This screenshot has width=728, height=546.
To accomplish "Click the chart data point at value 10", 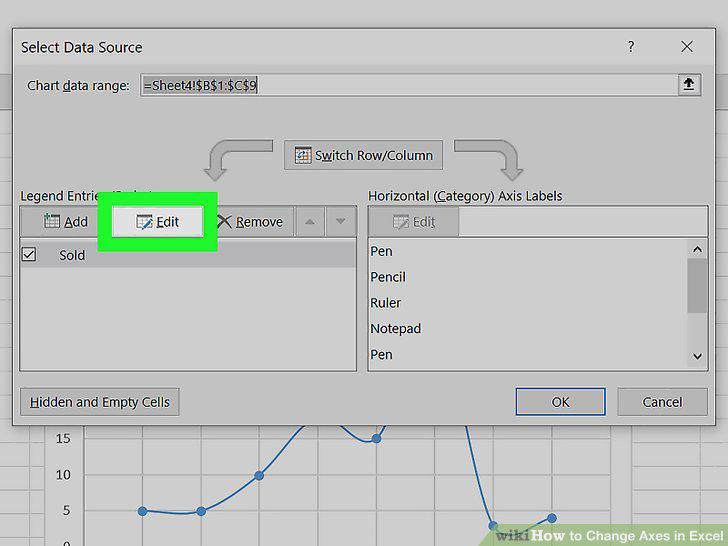I will (x=259, y=475).
